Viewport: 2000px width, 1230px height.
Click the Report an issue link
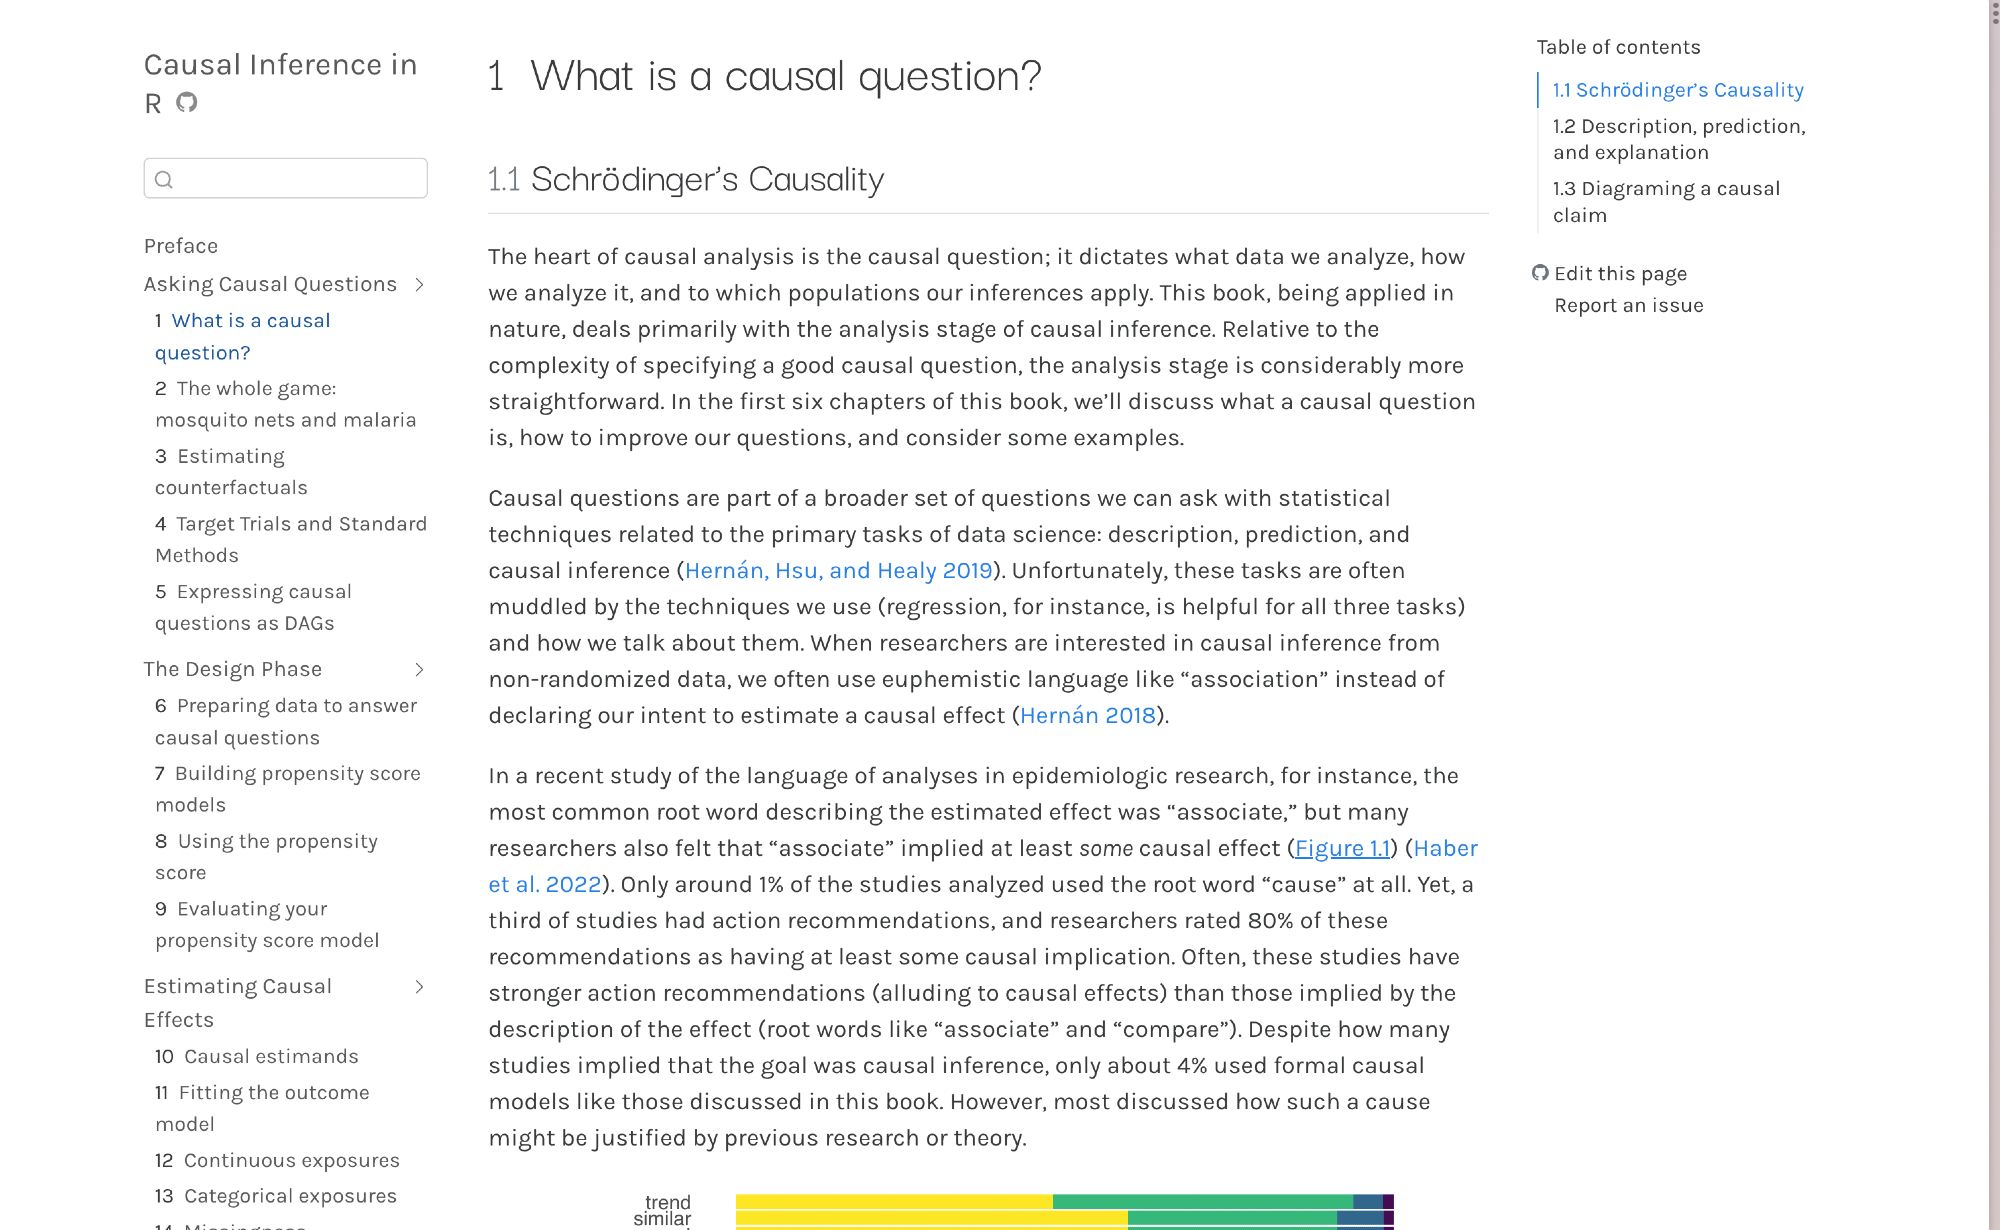click(x=1627, y=304)
